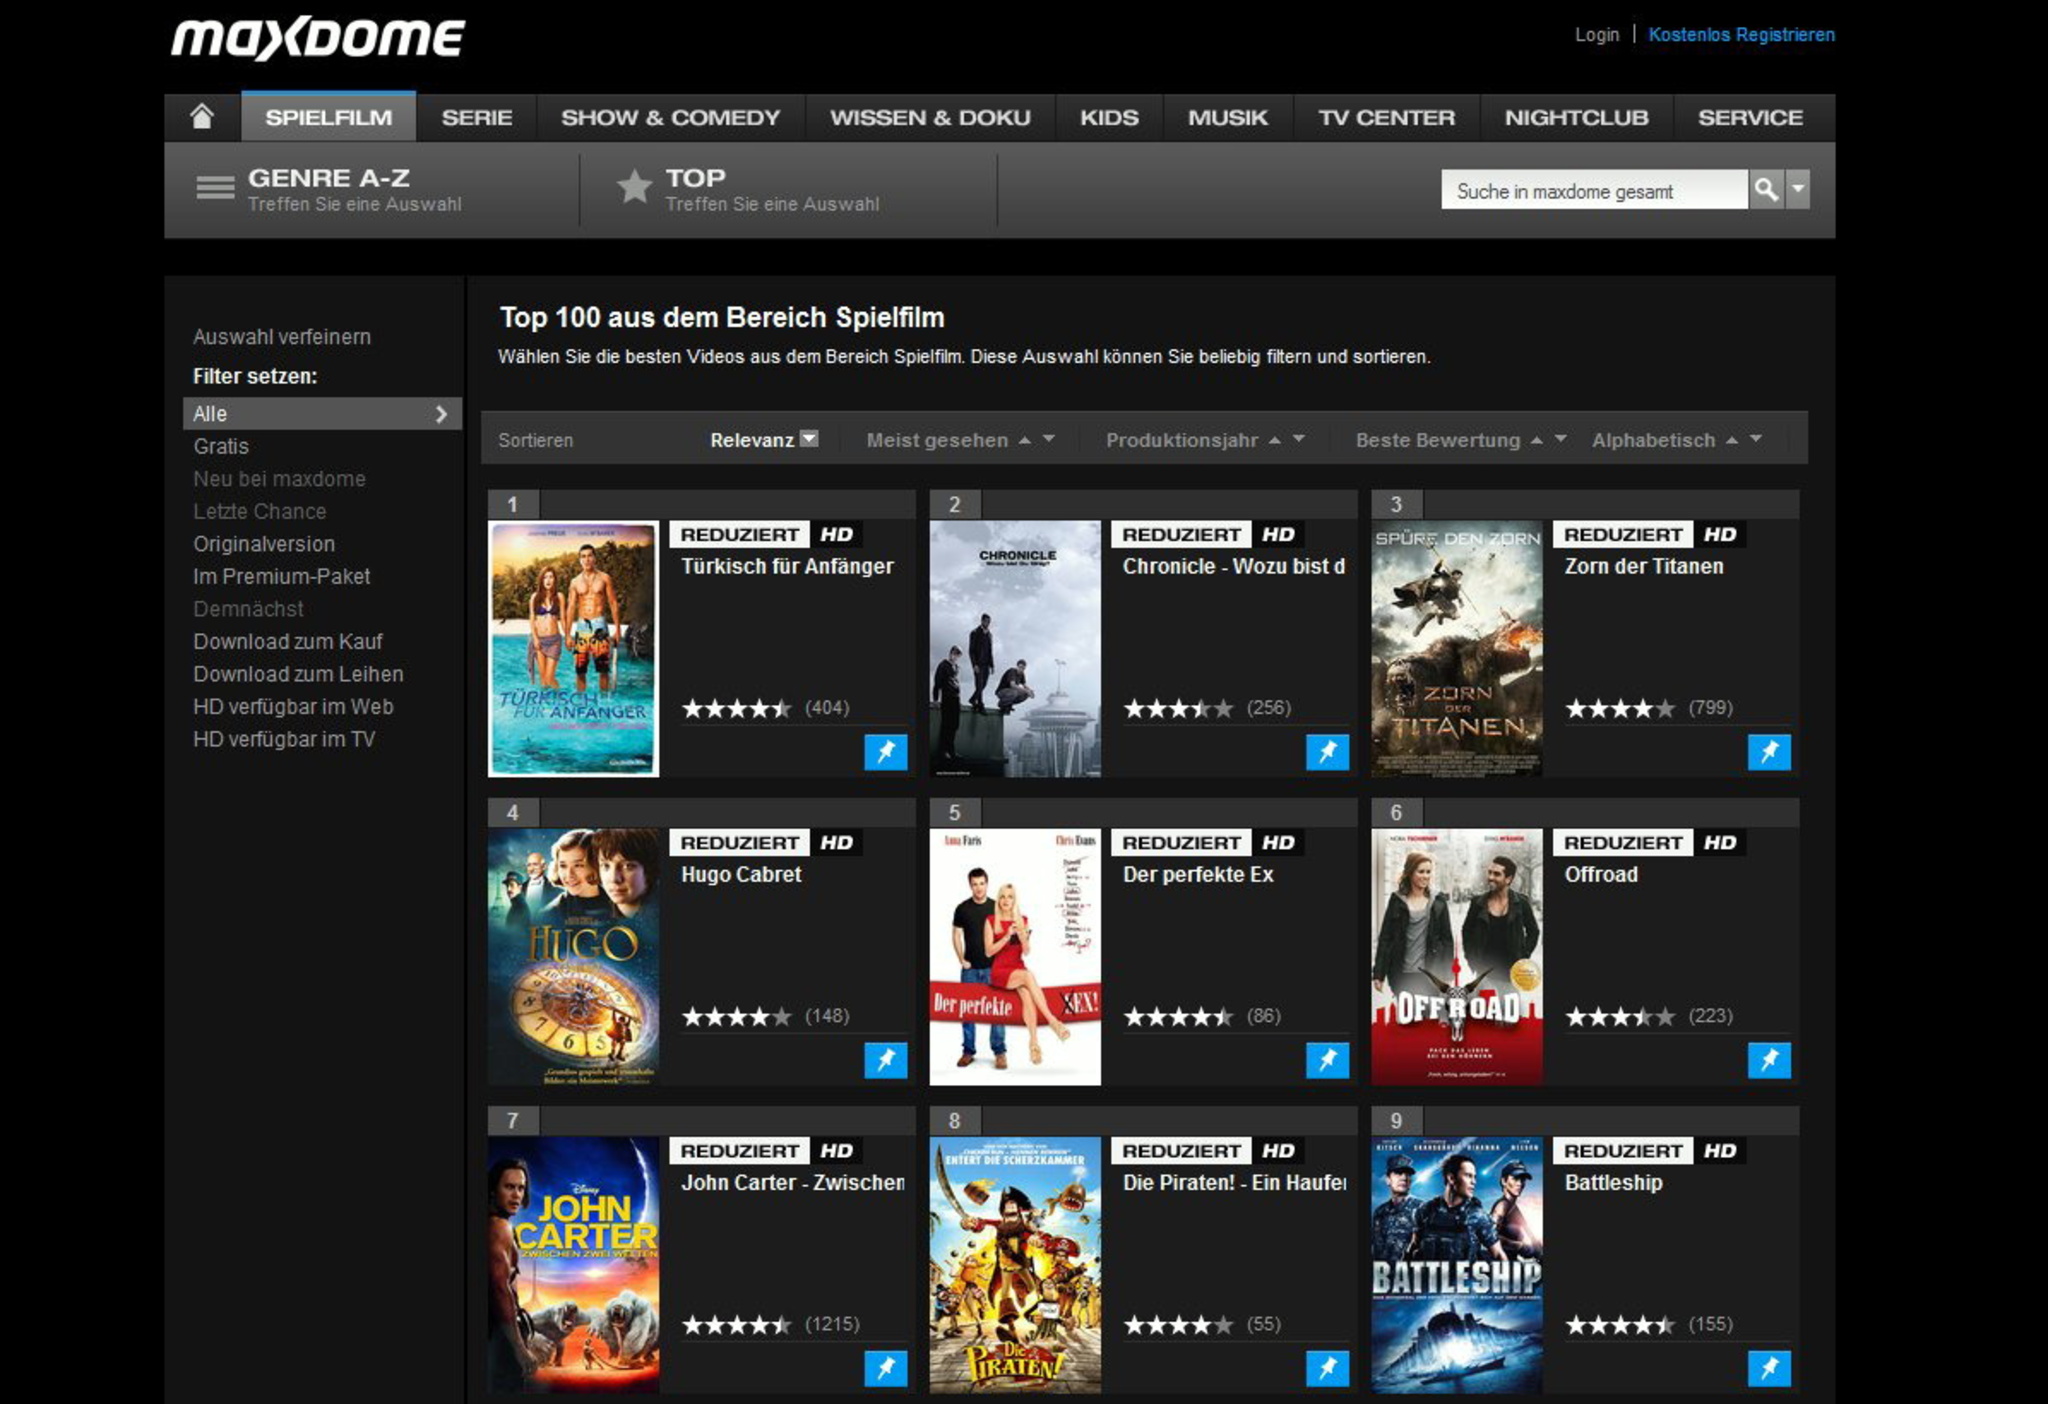Pin Battleship to the watchlist

point(1769,1368)
